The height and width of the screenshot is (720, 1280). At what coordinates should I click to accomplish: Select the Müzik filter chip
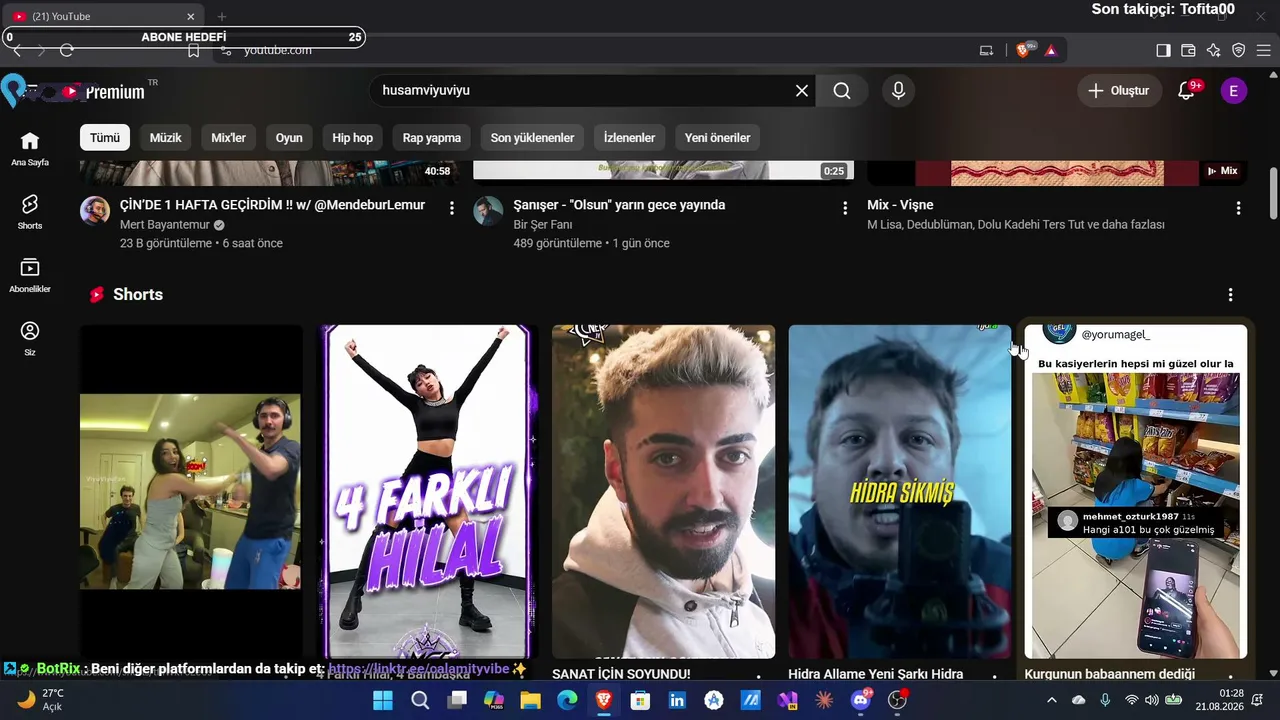(x=166, y=138)
